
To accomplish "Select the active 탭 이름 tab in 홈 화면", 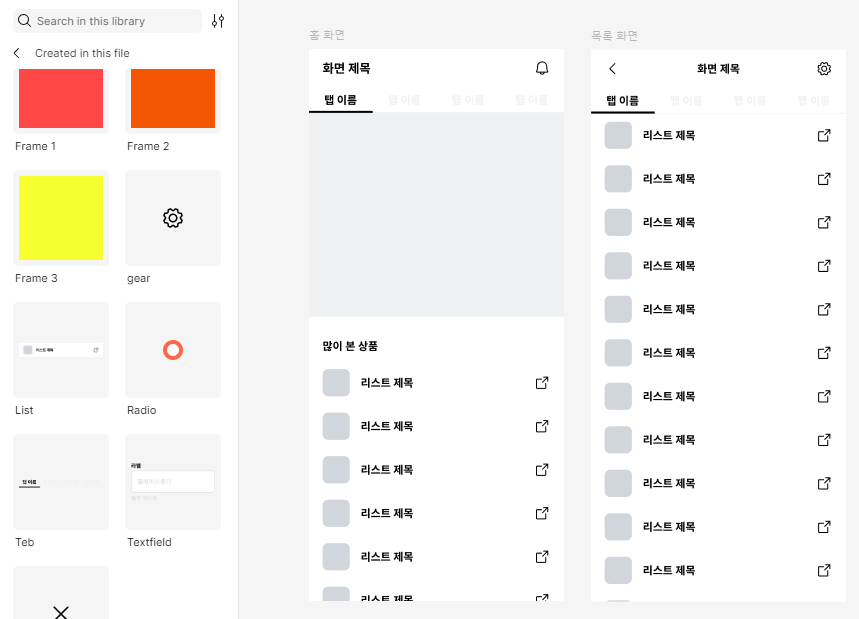I will click(x=341, y=100).
